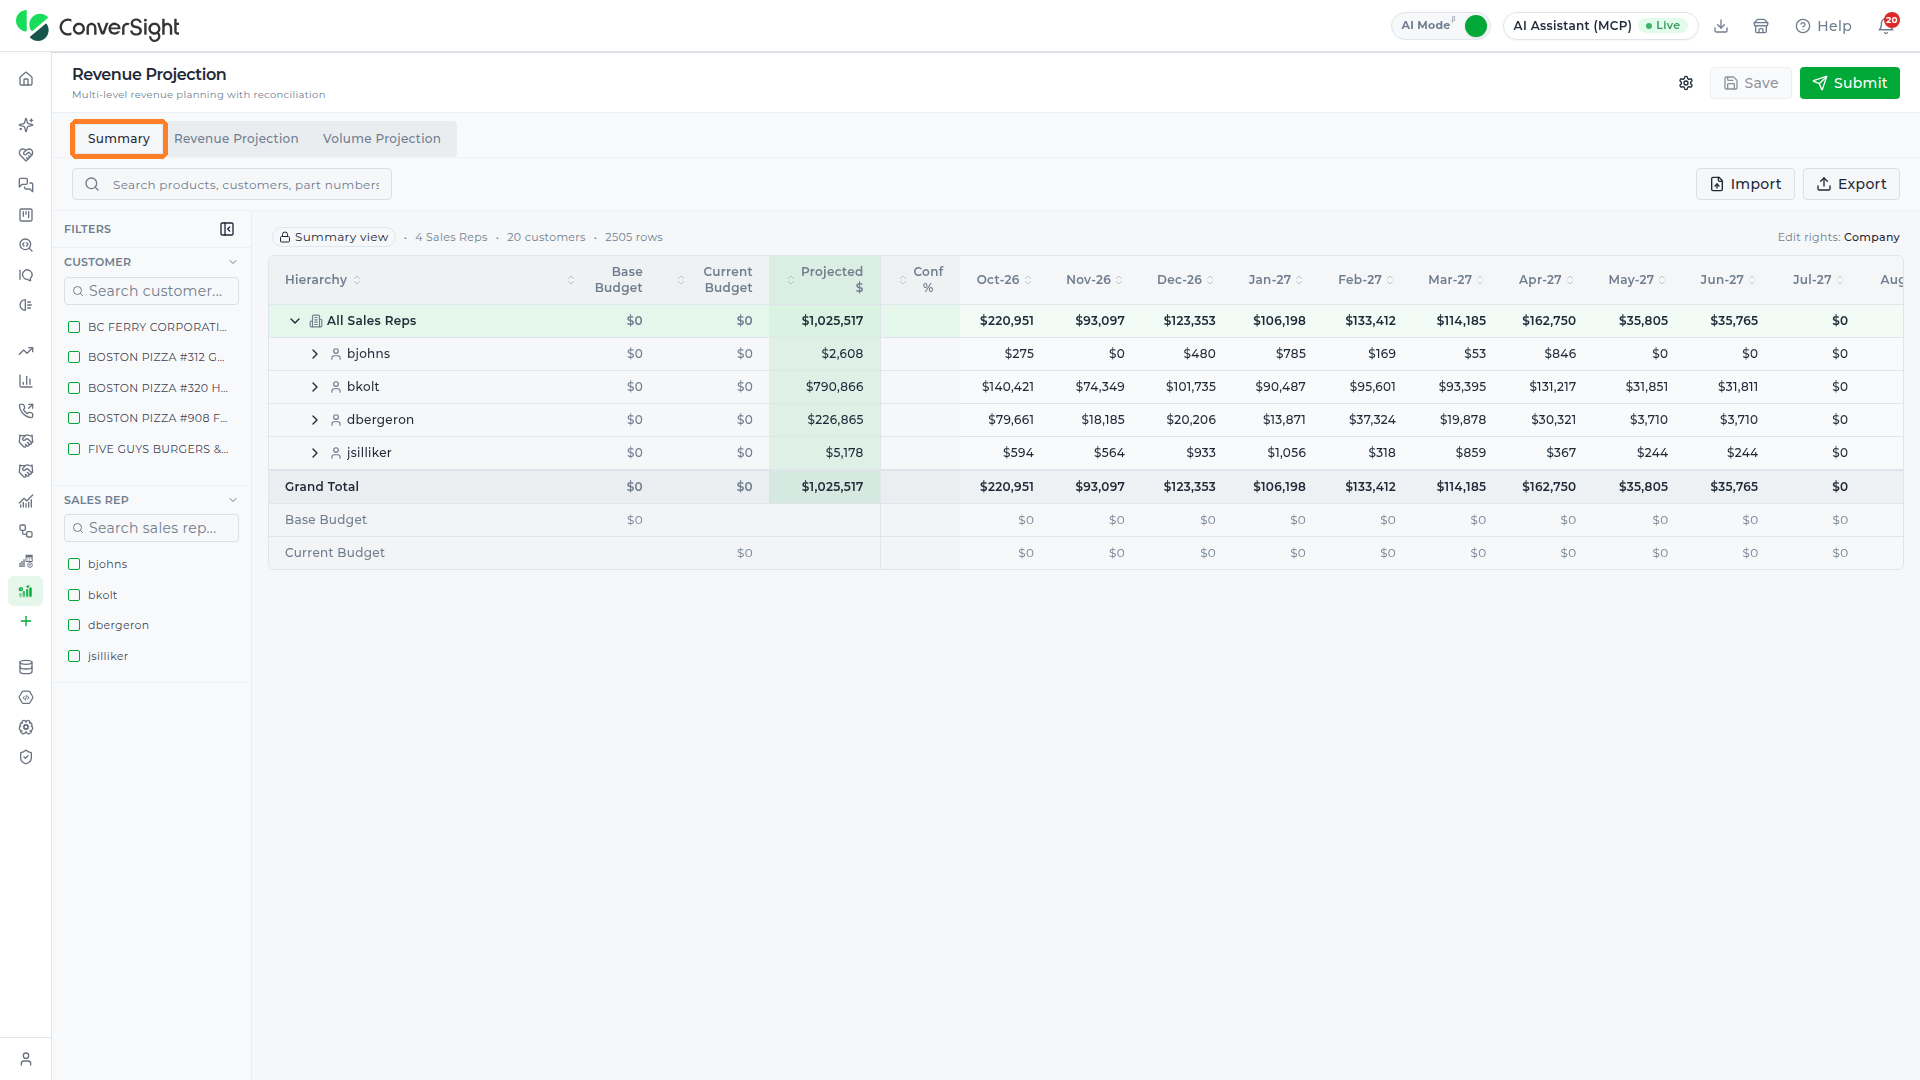The height and width of the screenshot is (1080, 1920).
Task: Switch to the Revenue Projection tab
Action: pos(236,139)
